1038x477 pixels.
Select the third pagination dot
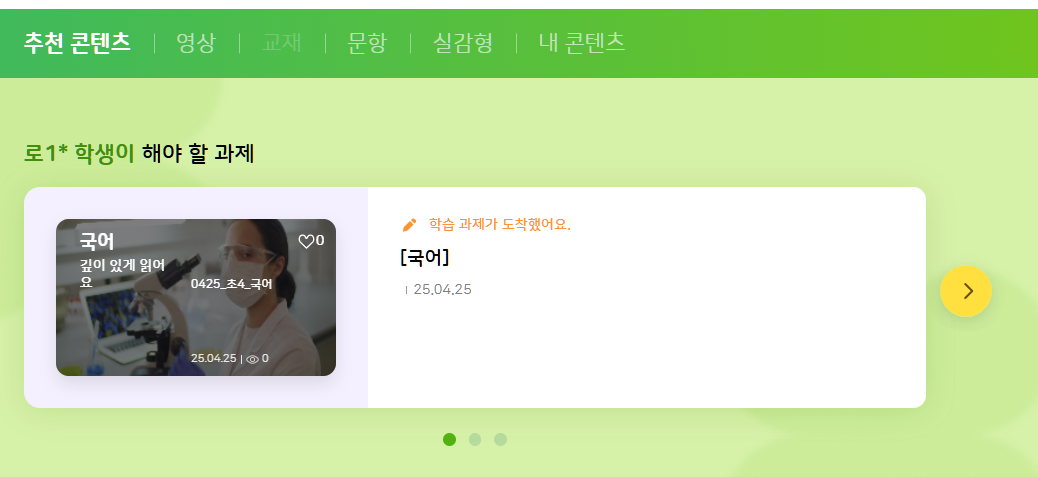500,439
